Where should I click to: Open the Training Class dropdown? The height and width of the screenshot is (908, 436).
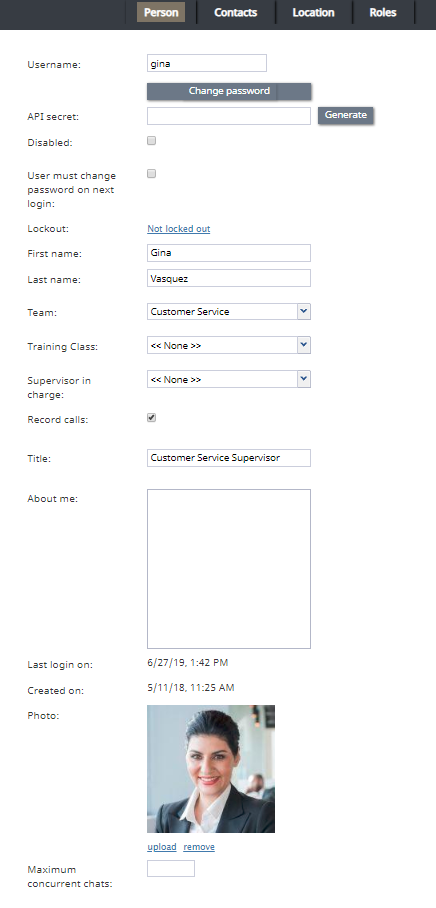(229, 345)
